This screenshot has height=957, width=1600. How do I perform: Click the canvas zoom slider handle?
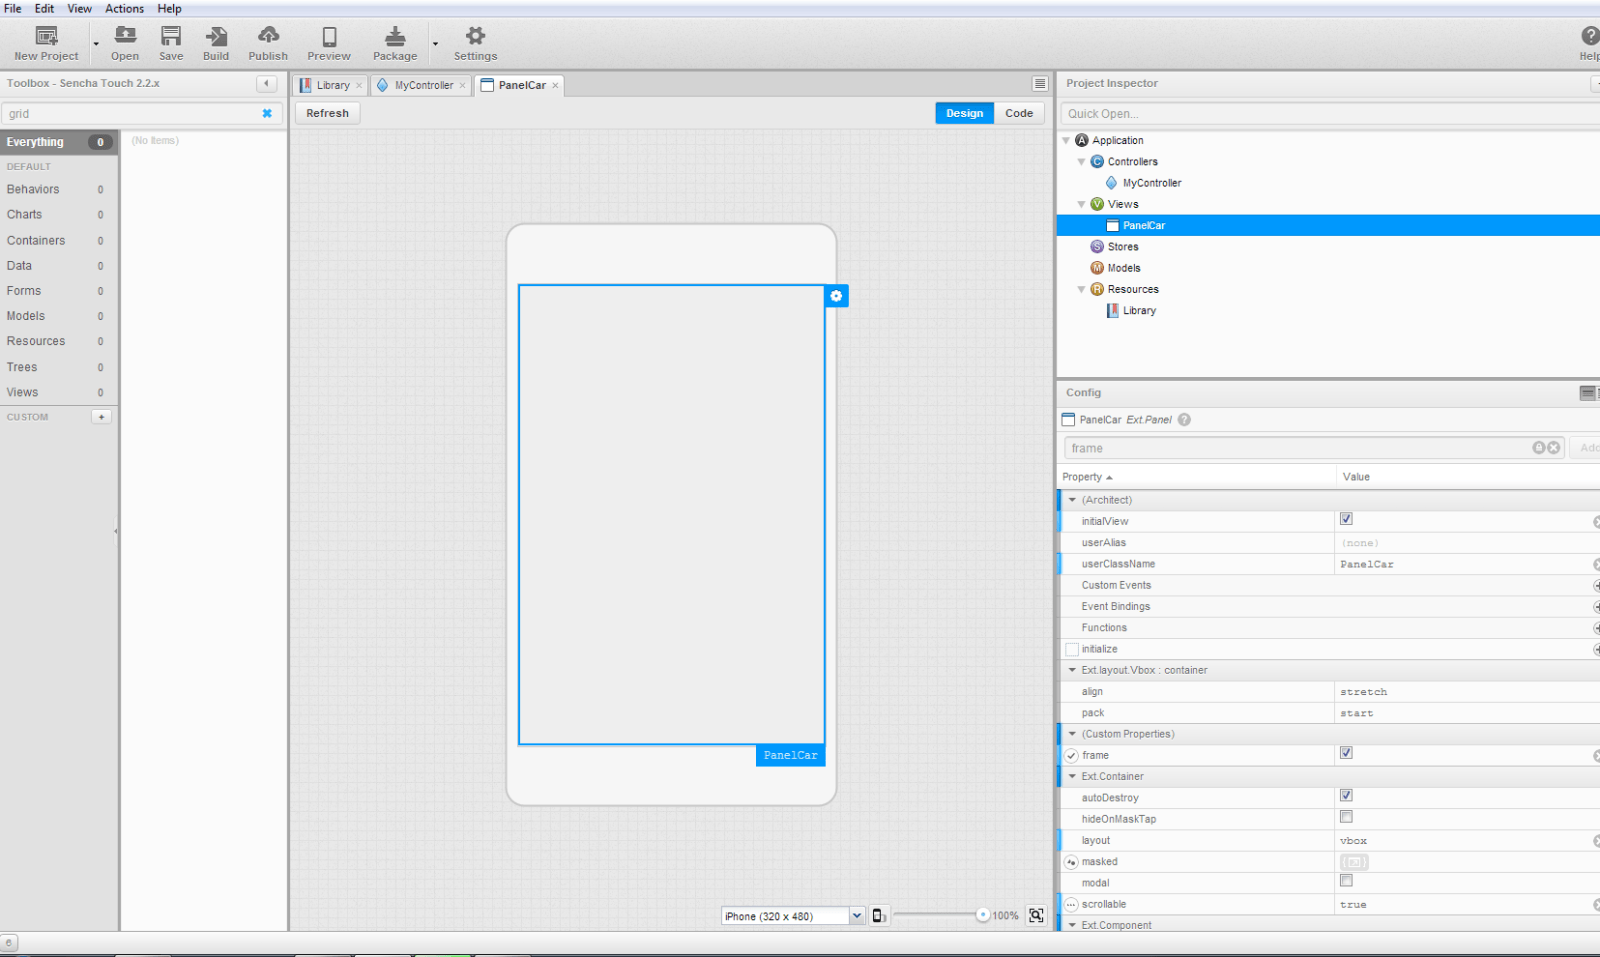(983, 915)
